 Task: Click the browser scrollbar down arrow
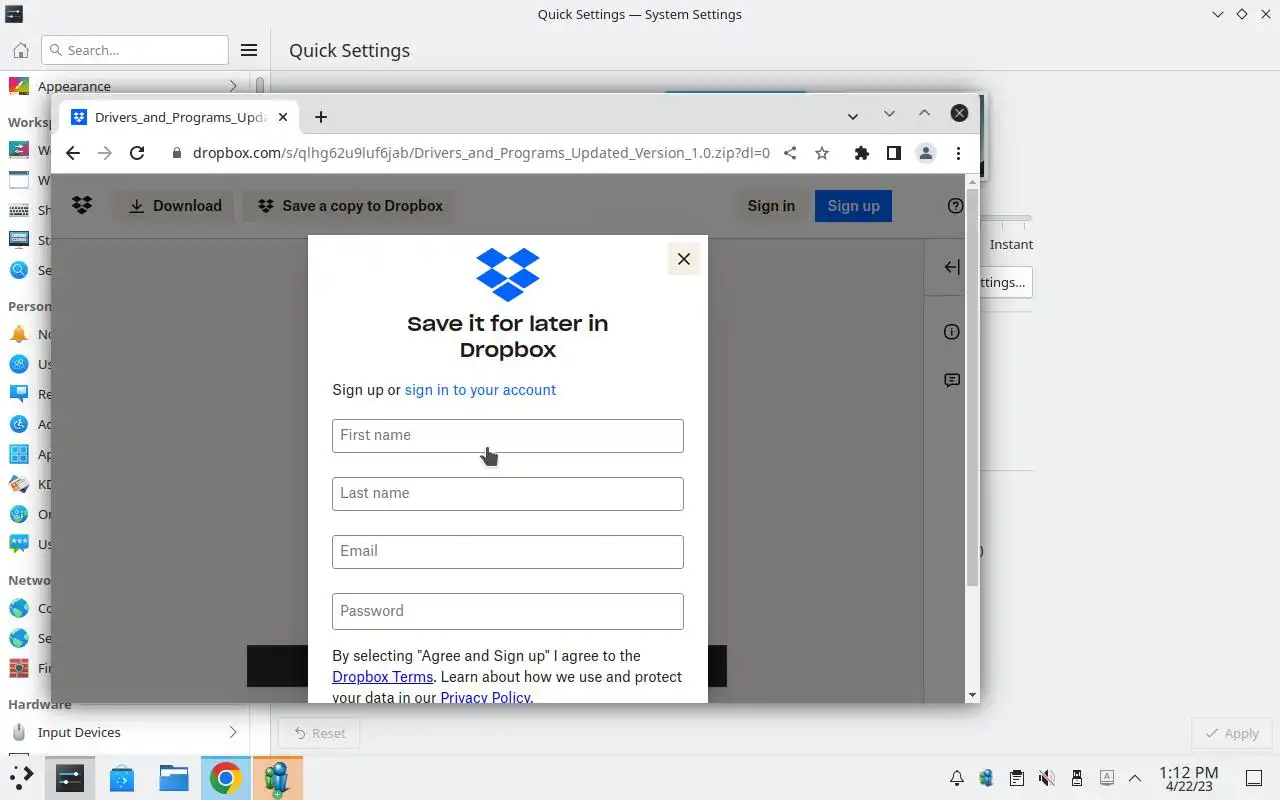972,695
